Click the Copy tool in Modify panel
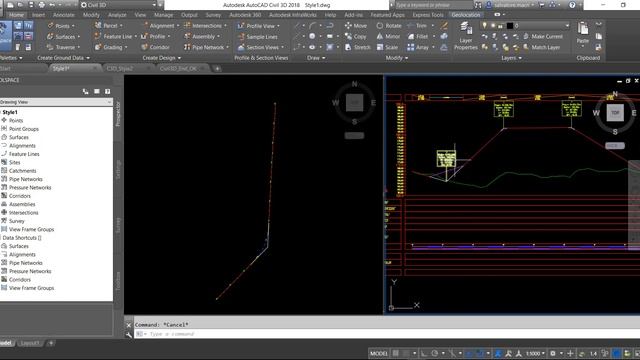The width and height of the screenshot is (640, 360). [x=356, y=36]
